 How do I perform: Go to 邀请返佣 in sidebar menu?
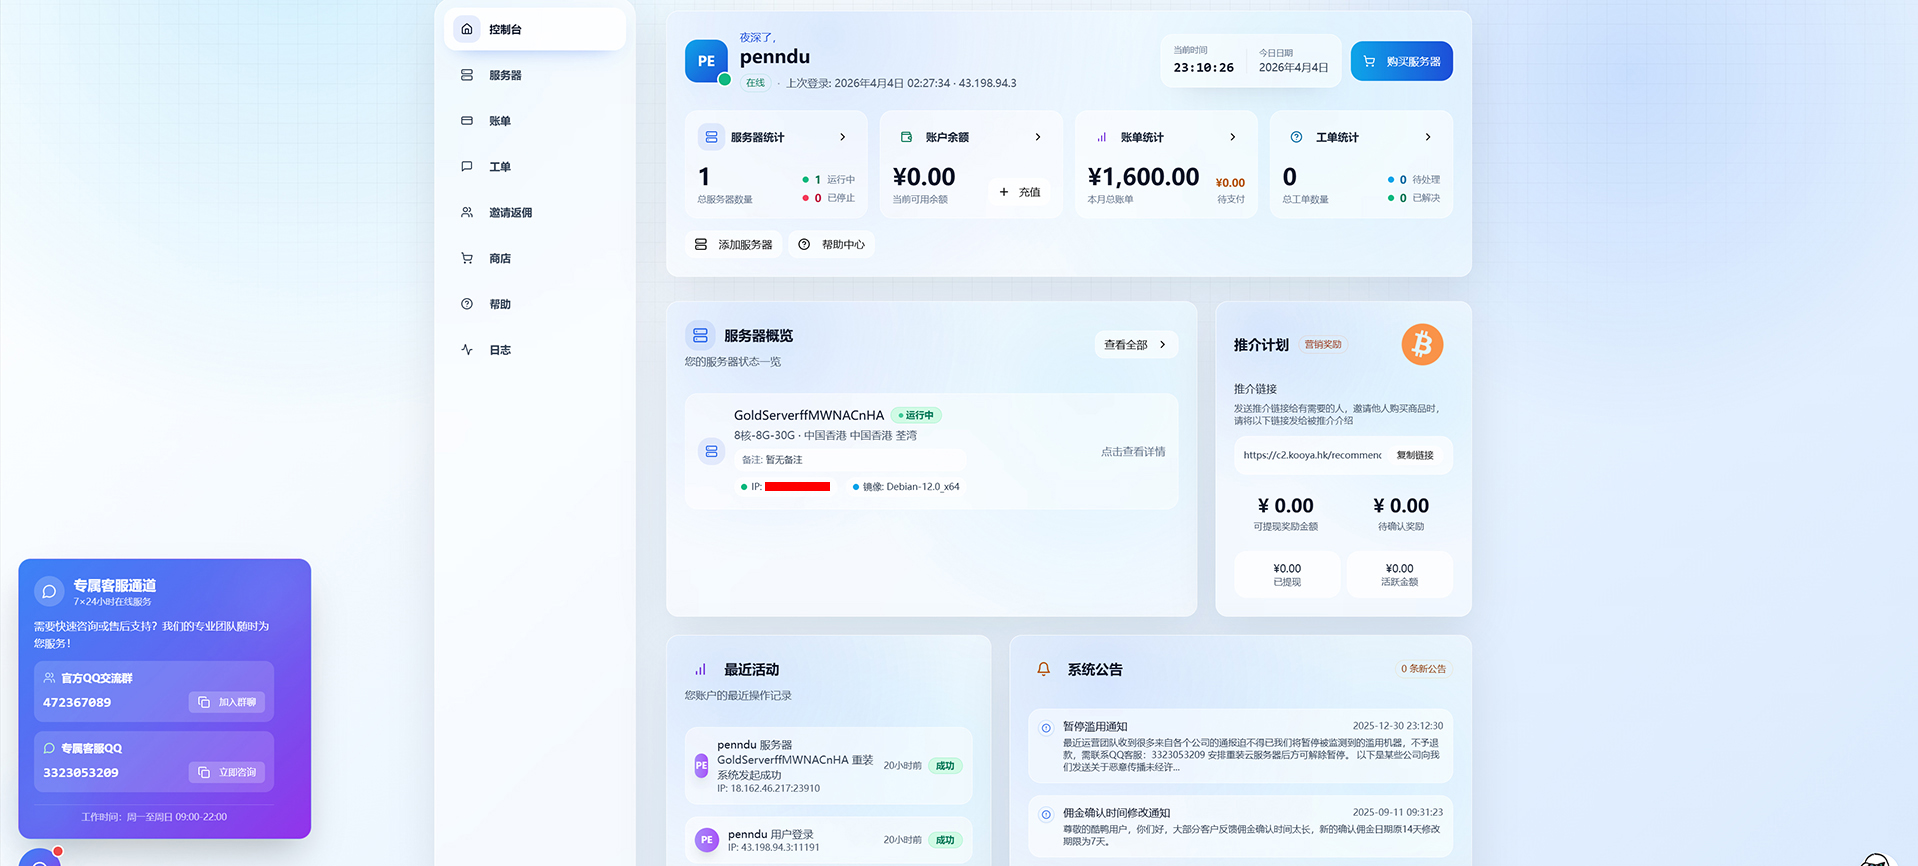pyautogui.click(x=510, y=212)
